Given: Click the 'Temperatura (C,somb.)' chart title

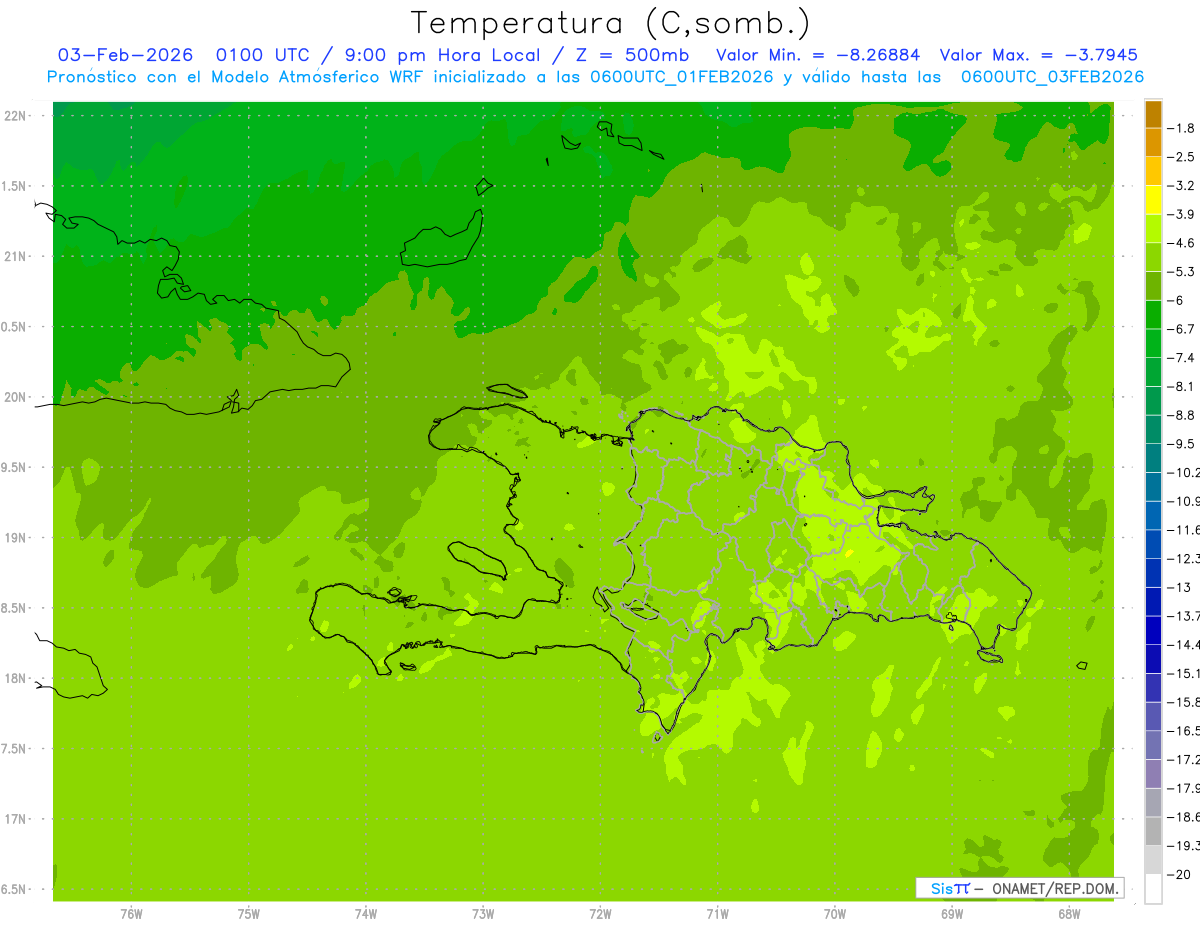Looking at the screenshot, I should (611, 23).
